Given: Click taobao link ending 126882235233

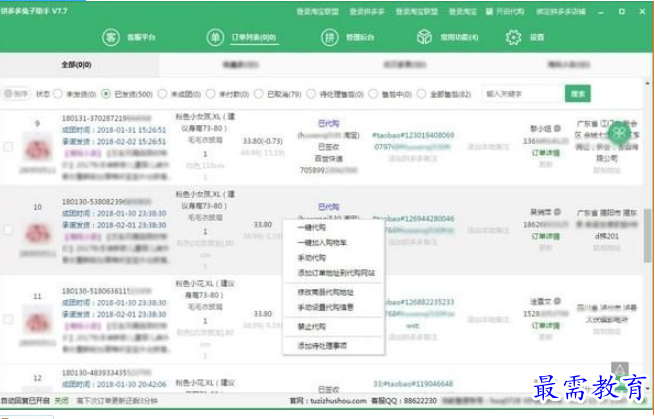Looking at the screenshot, I should [x=418, y=302].
